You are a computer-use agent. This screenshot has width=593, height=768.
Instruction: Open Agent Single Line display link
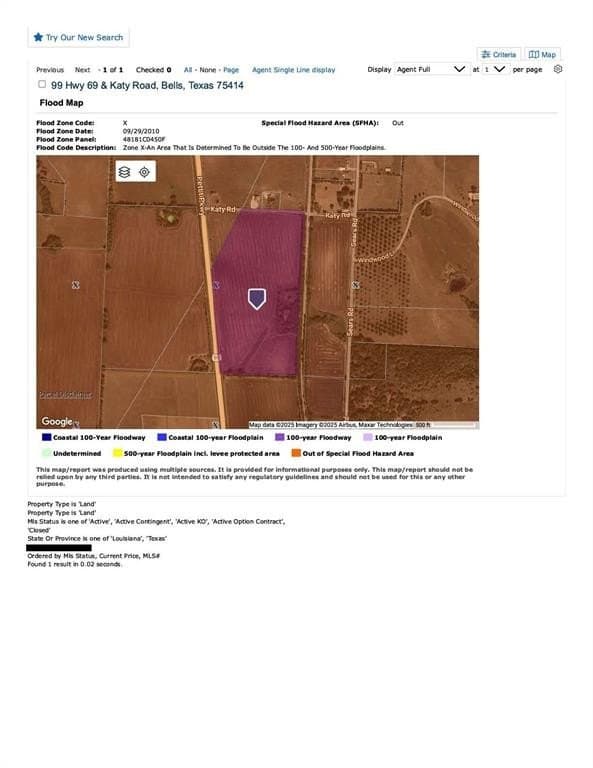coord(294,70)
